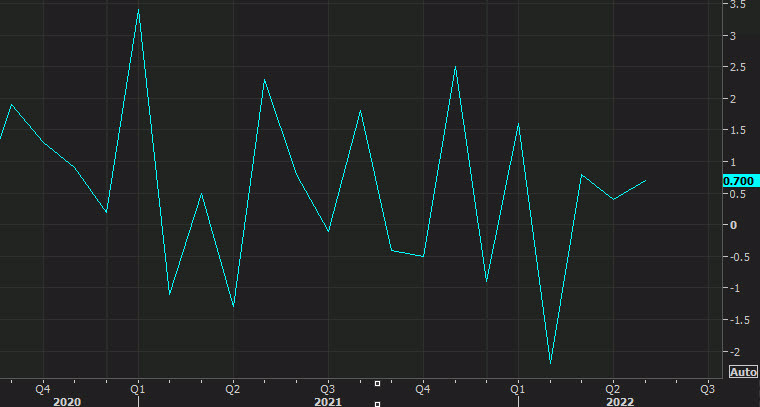The height and width of the screenshot is (407, 760).
Task: Click the 2.5 peak after Q4 2021
Action: coord(455,67)
